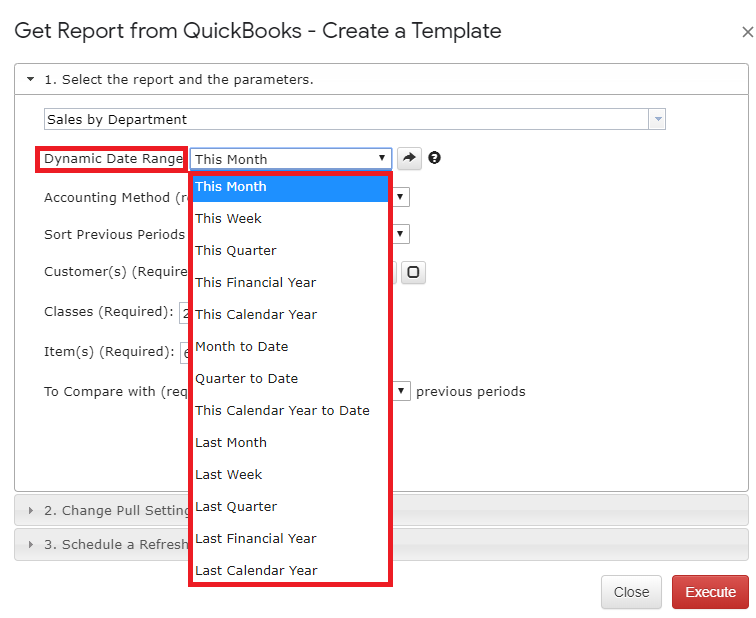Click the To Compare with label
756x618 pixels.
pos(116,391)
